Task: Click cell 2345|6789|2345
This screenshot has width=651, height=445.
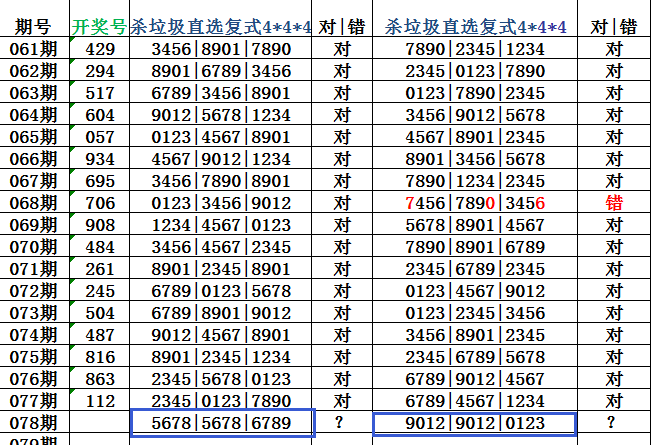Action: point(475,268)
